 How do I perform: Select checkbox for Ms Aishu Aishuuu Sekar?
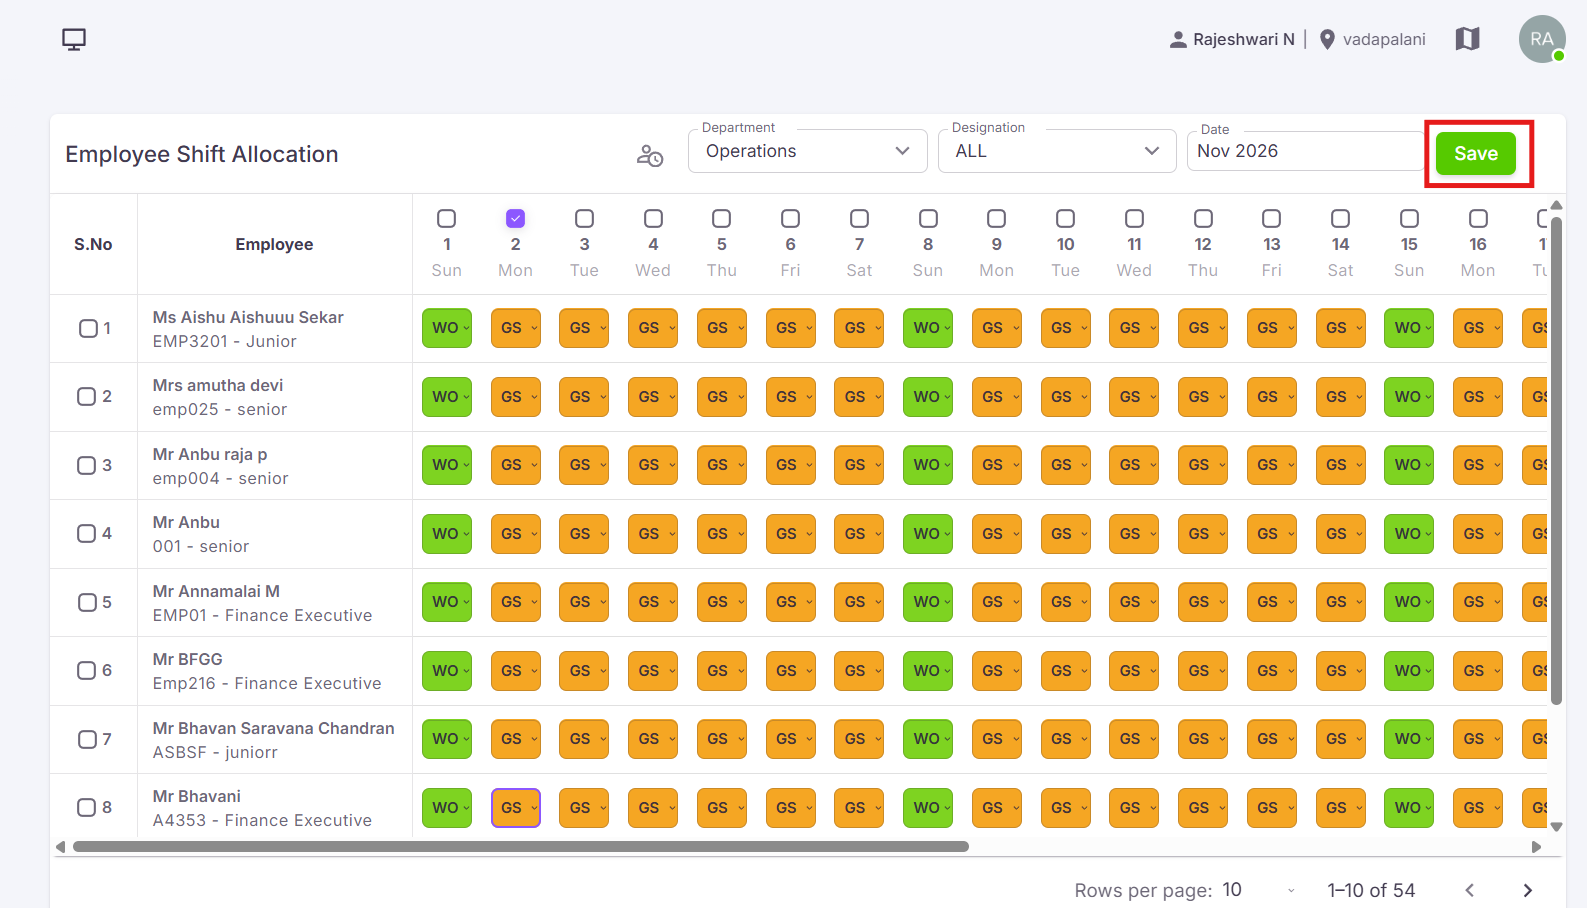click(88, 328)
